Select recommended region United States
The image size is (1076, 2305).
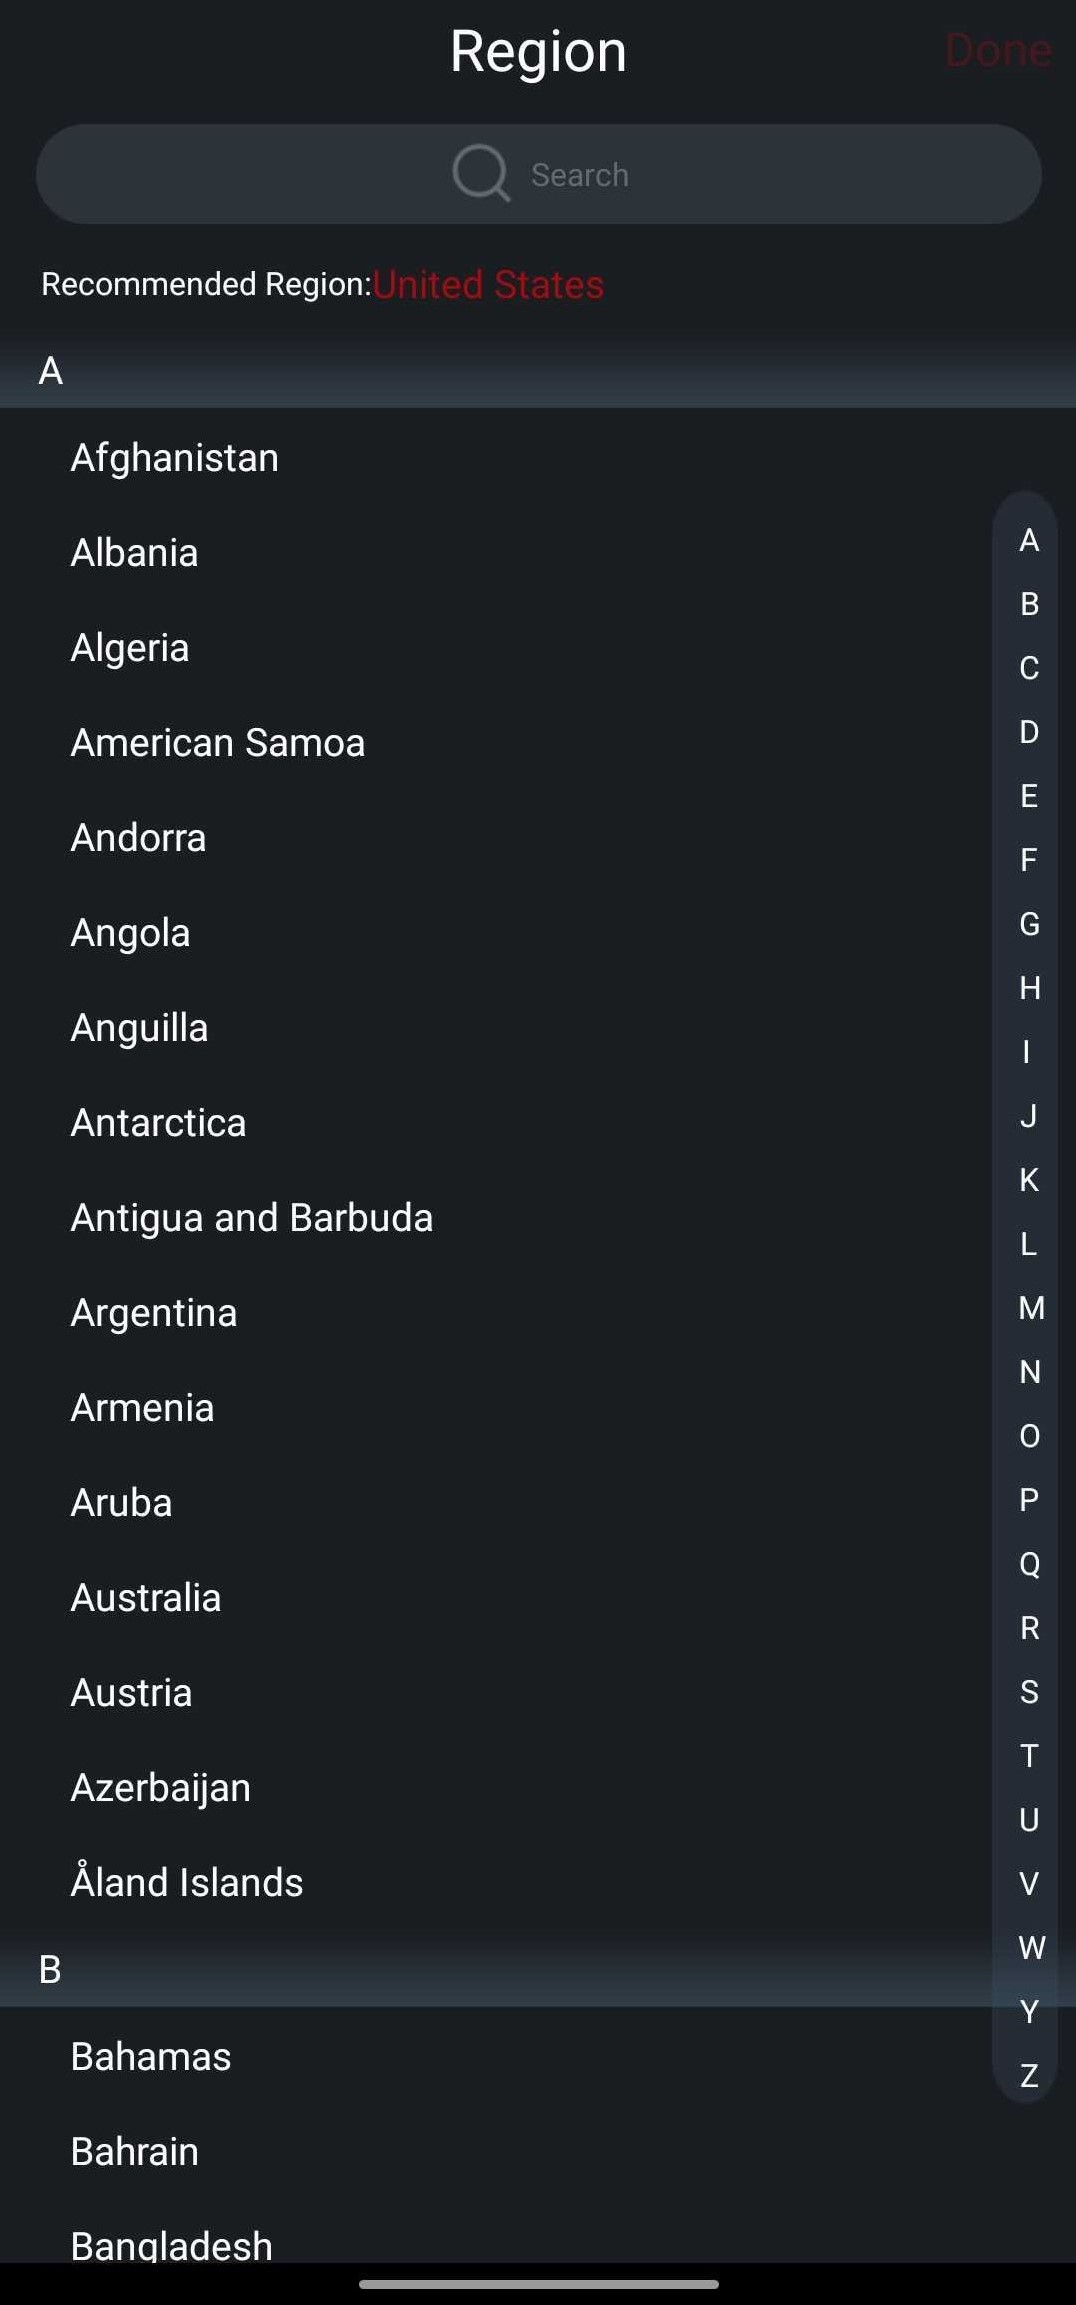point(488,285)
